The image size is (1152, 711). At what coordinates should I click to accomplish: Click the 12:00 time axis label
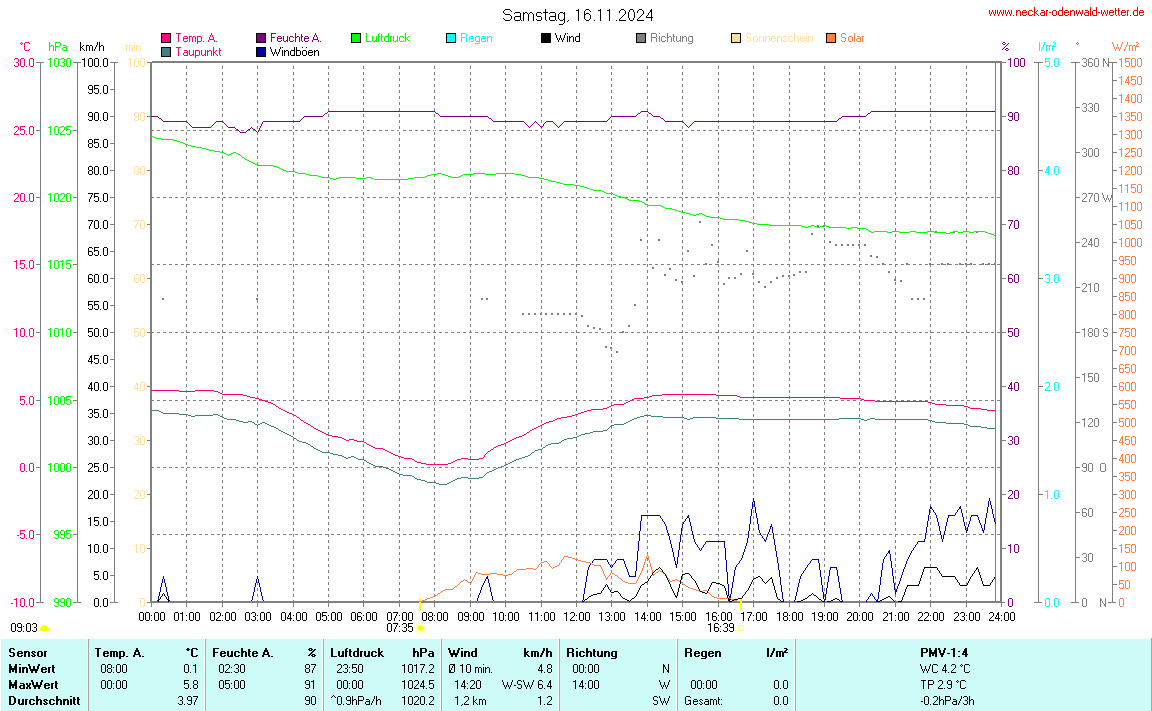pos(576,617)
